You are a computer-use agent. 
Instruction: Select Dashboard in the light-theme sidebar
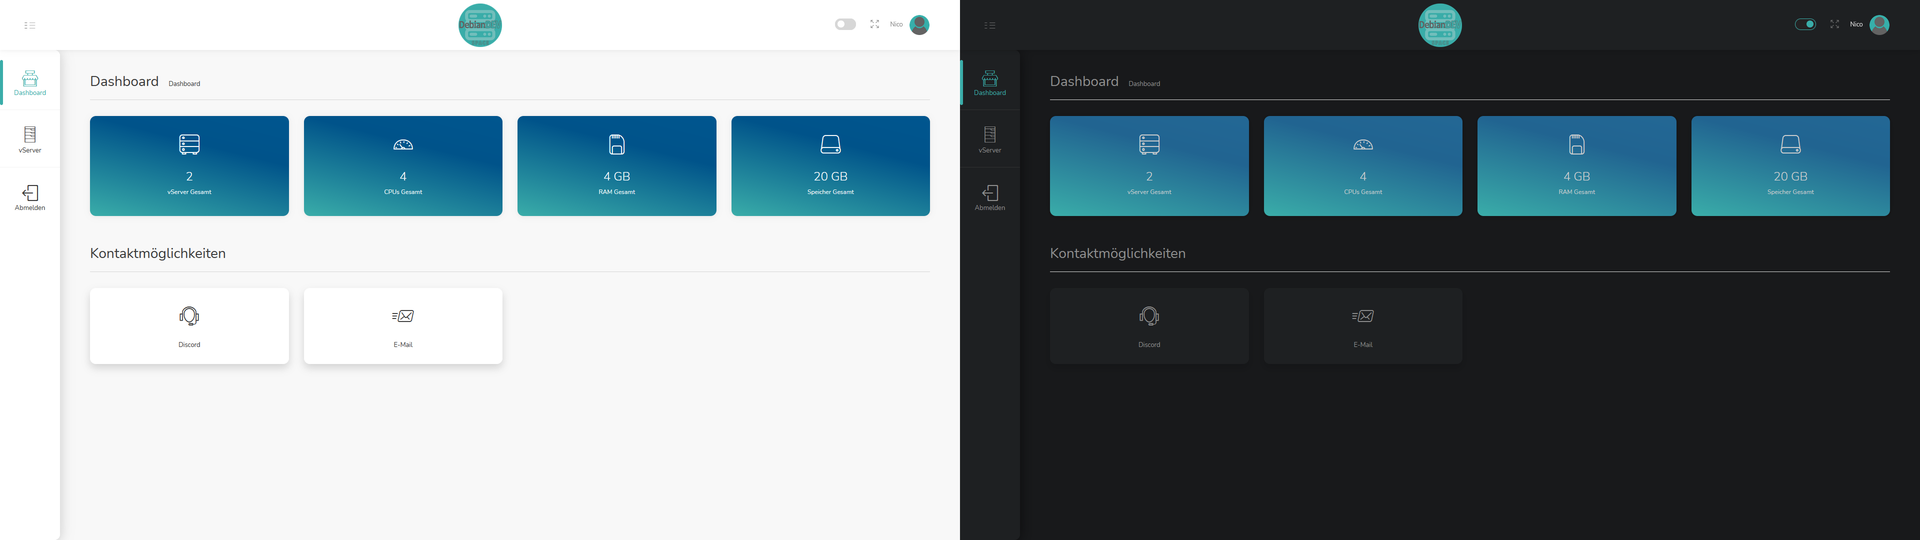[30, 83]
